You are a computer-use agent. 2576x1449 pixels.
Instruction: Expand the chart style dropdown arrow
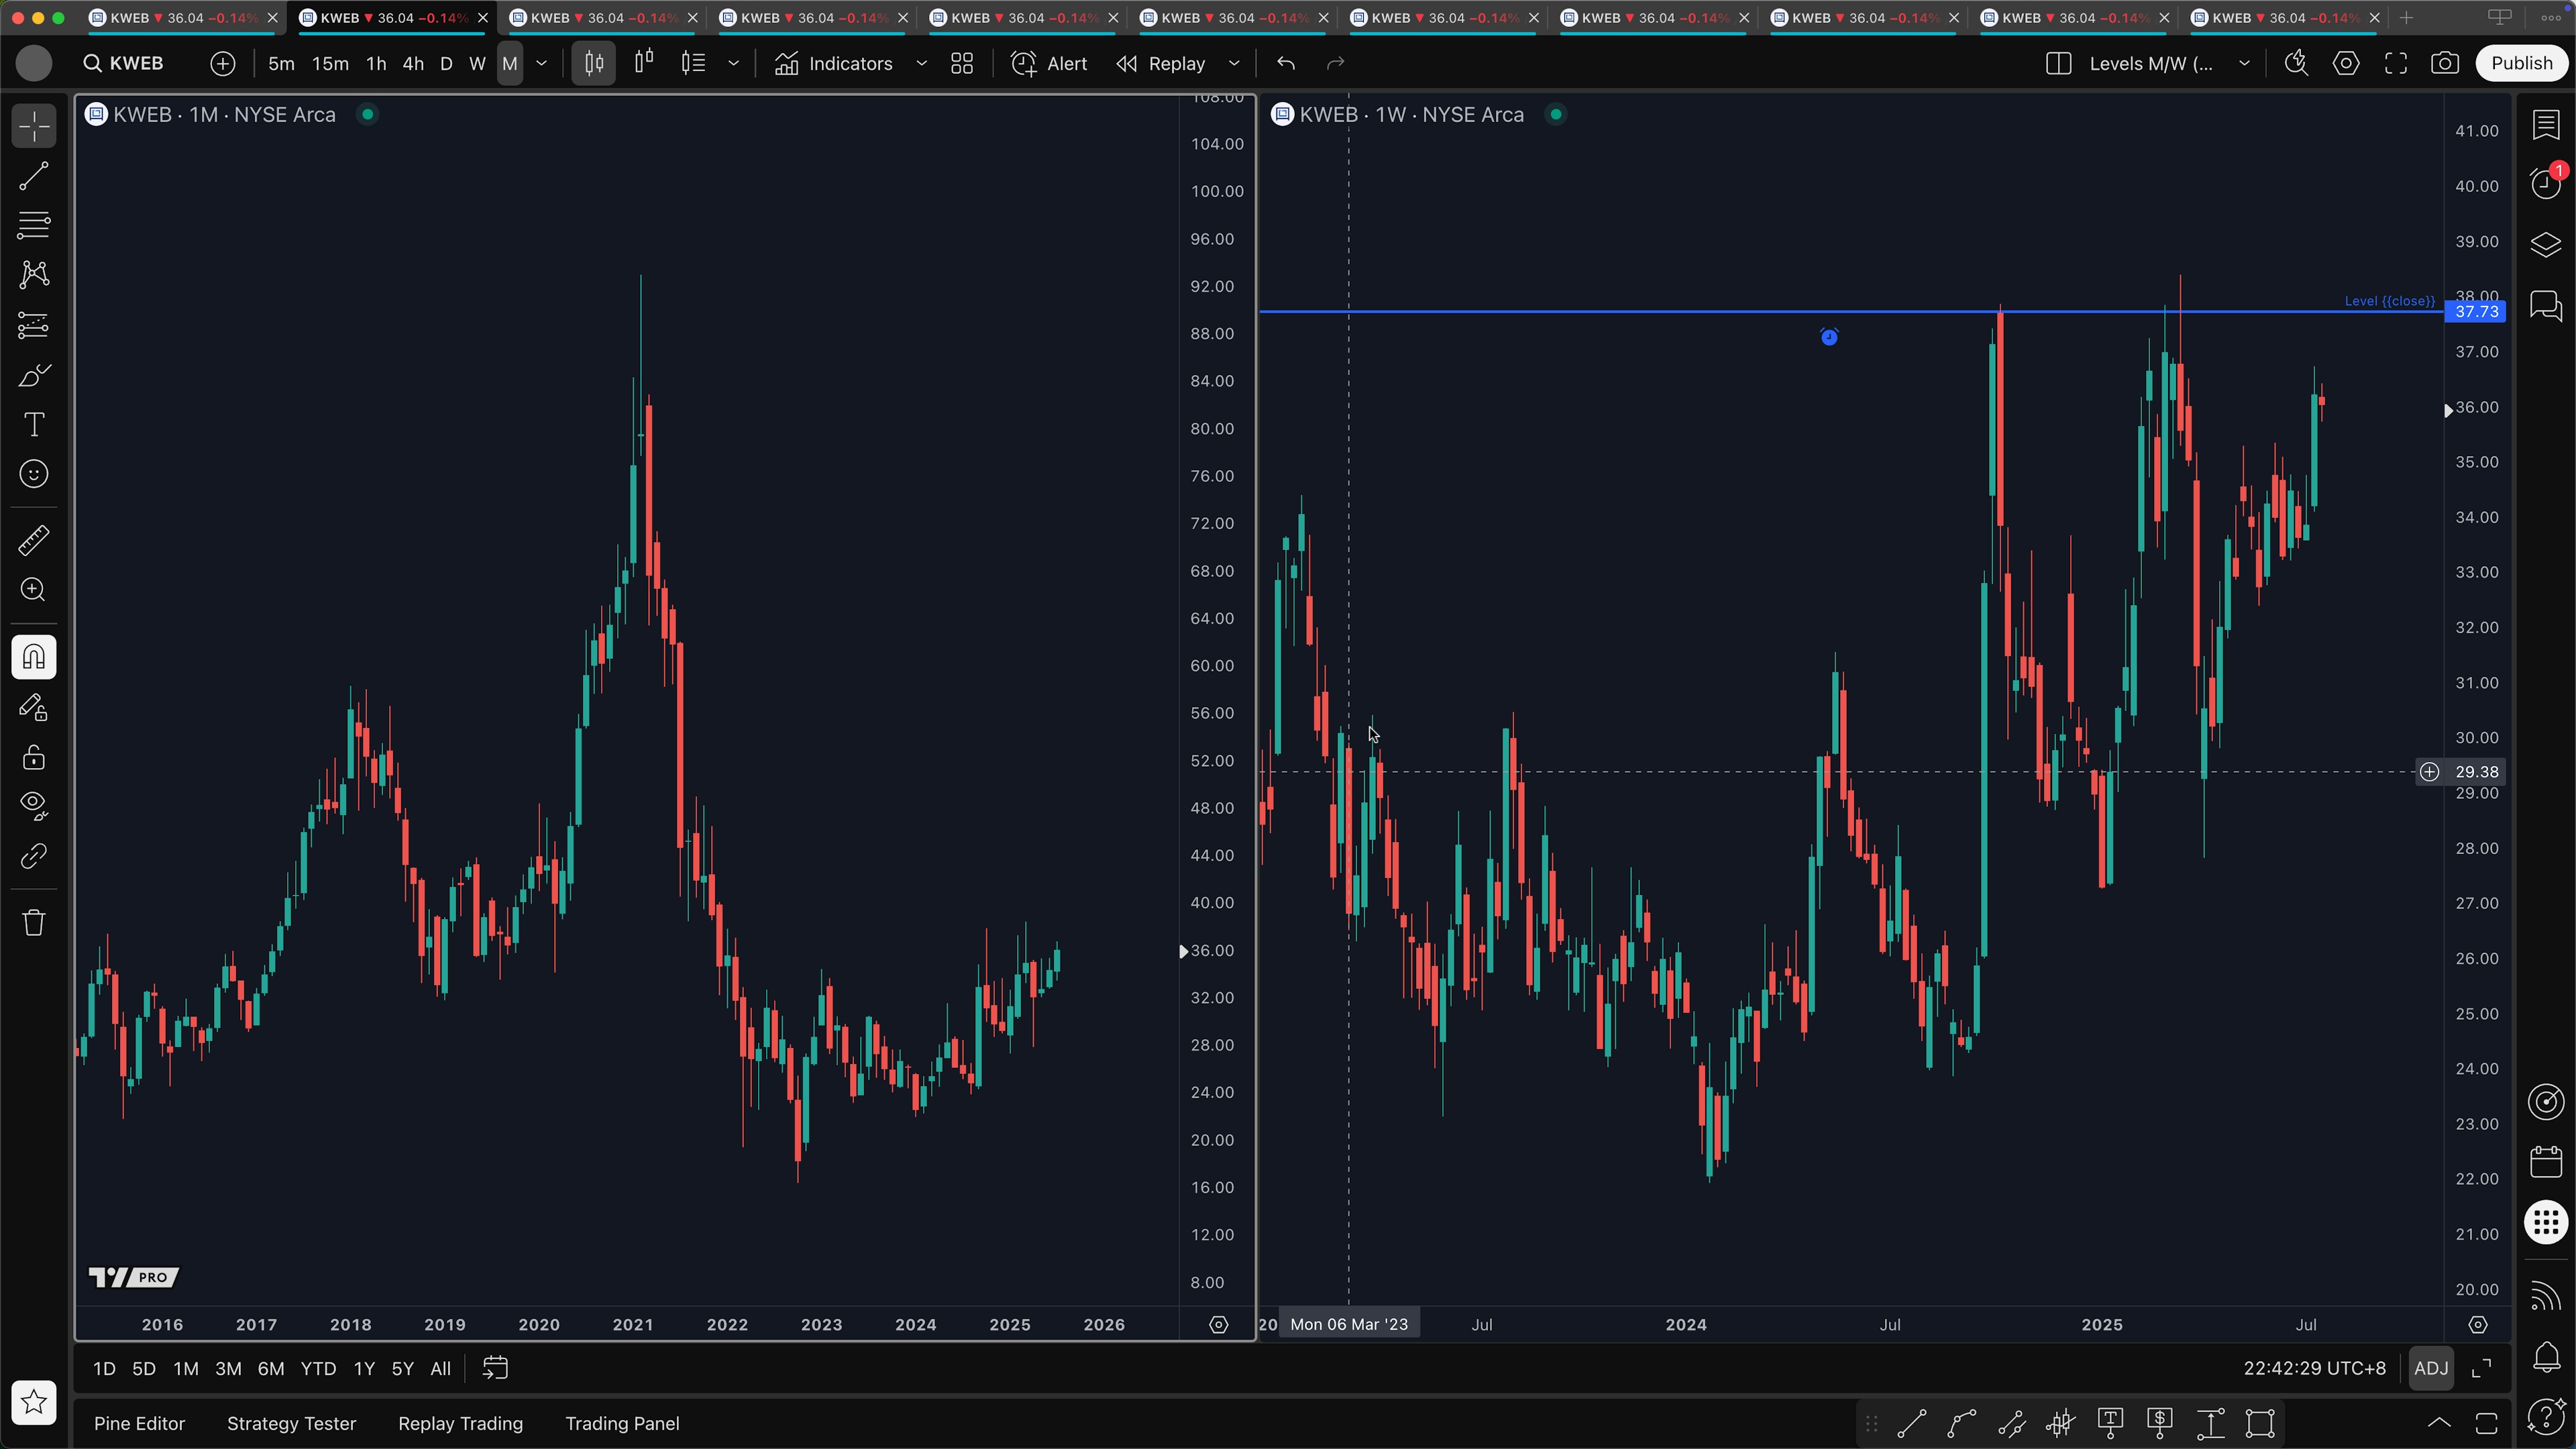click(734, 63)
